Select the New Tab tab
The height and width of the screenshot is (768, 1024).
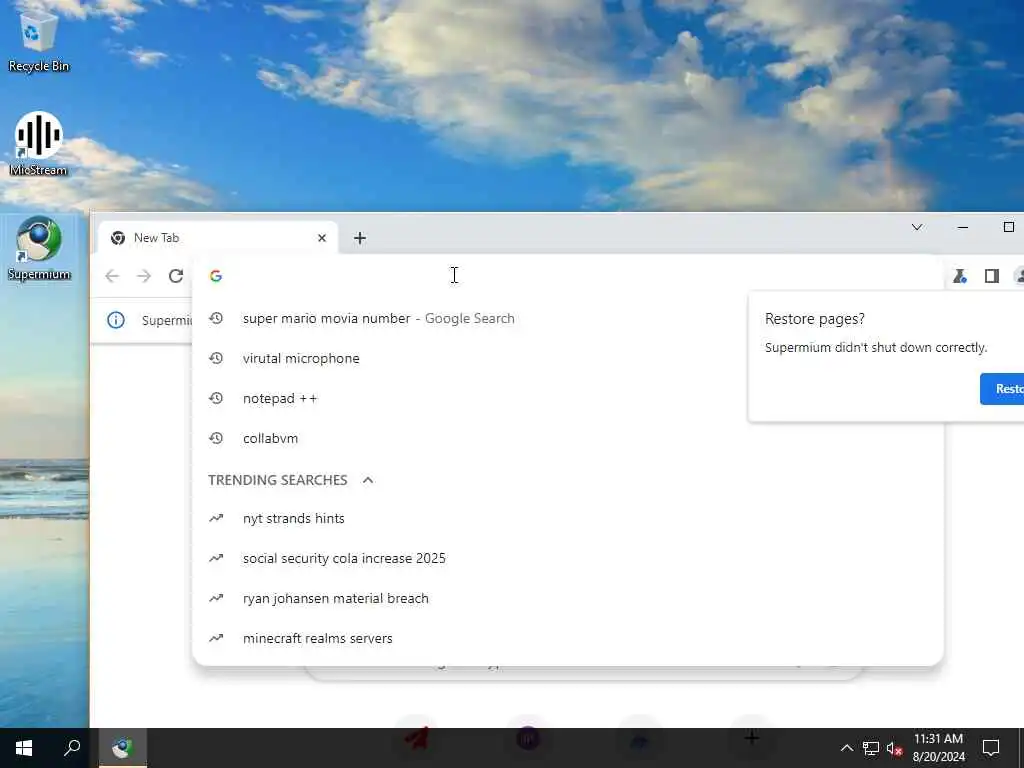(217, 238)
